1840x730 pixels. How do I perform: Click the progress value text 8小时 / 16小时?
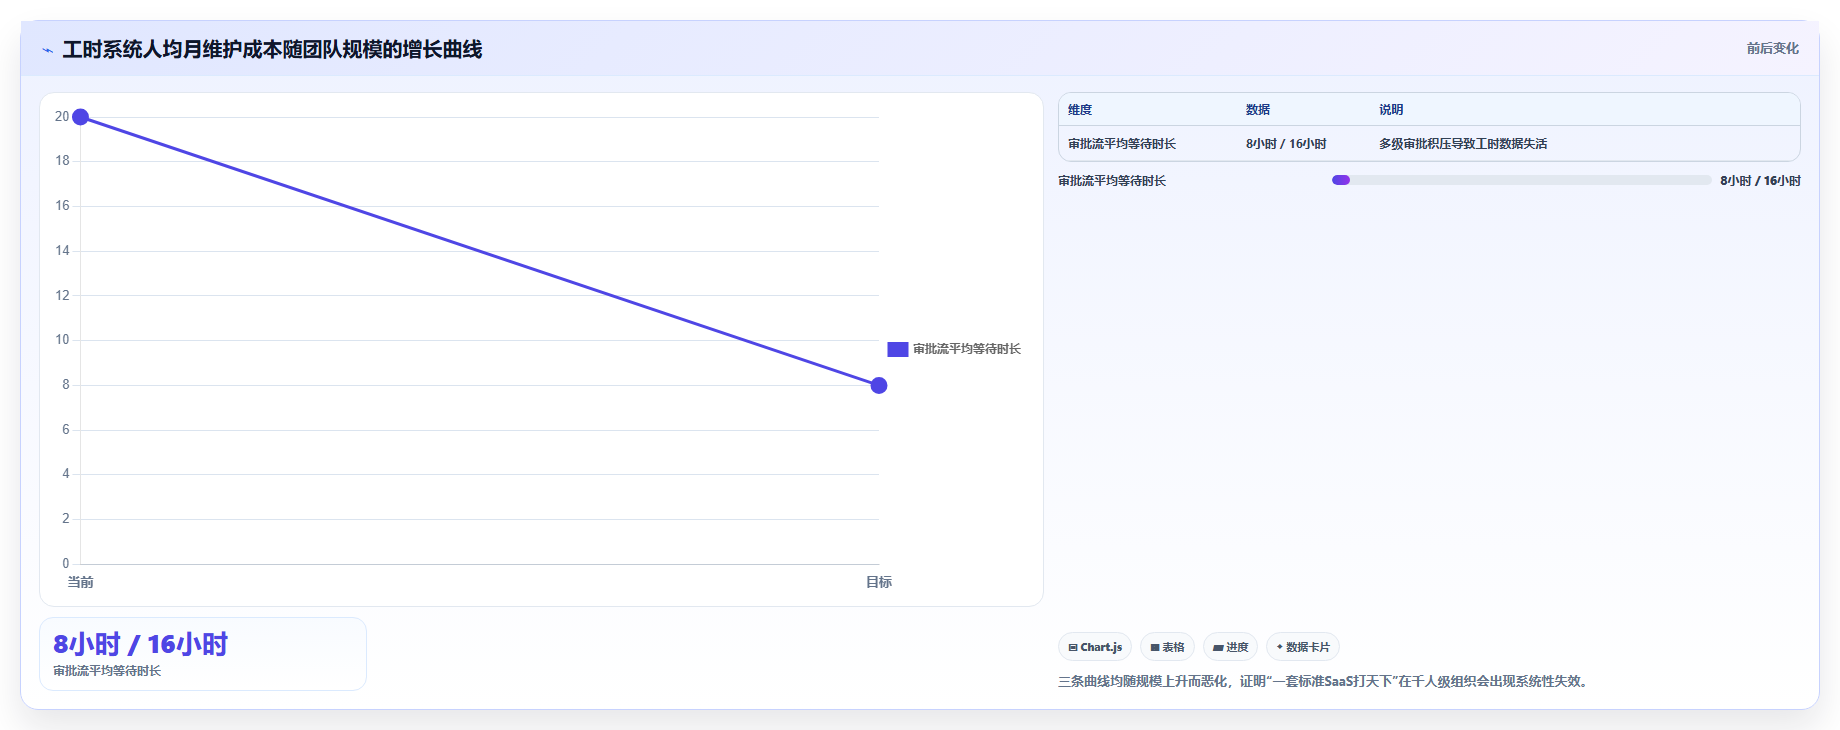pos(1760,181)
